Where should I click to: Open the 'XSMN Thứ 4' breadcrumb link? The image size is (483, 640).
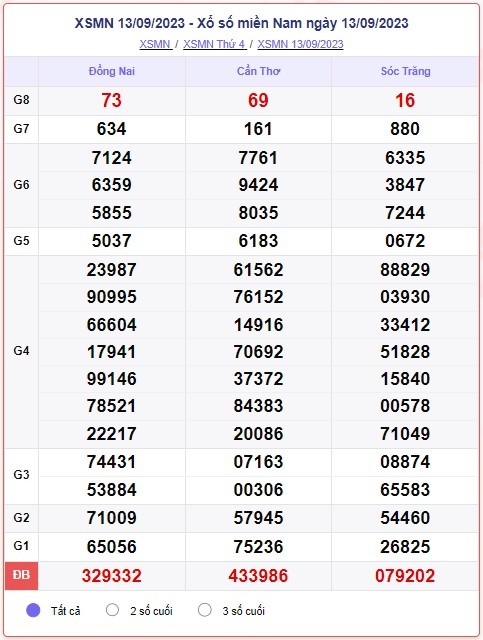coord(214,44)
